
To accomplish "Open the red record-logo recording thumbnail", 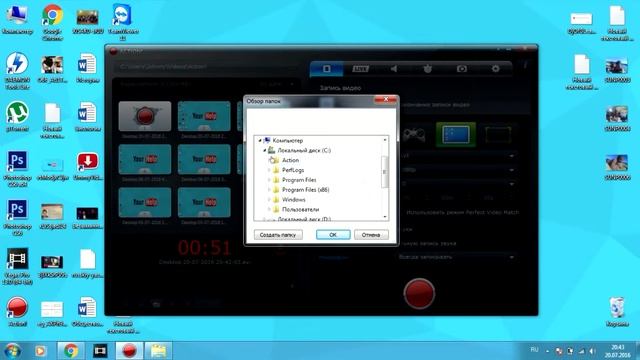I will click(145, 116).
